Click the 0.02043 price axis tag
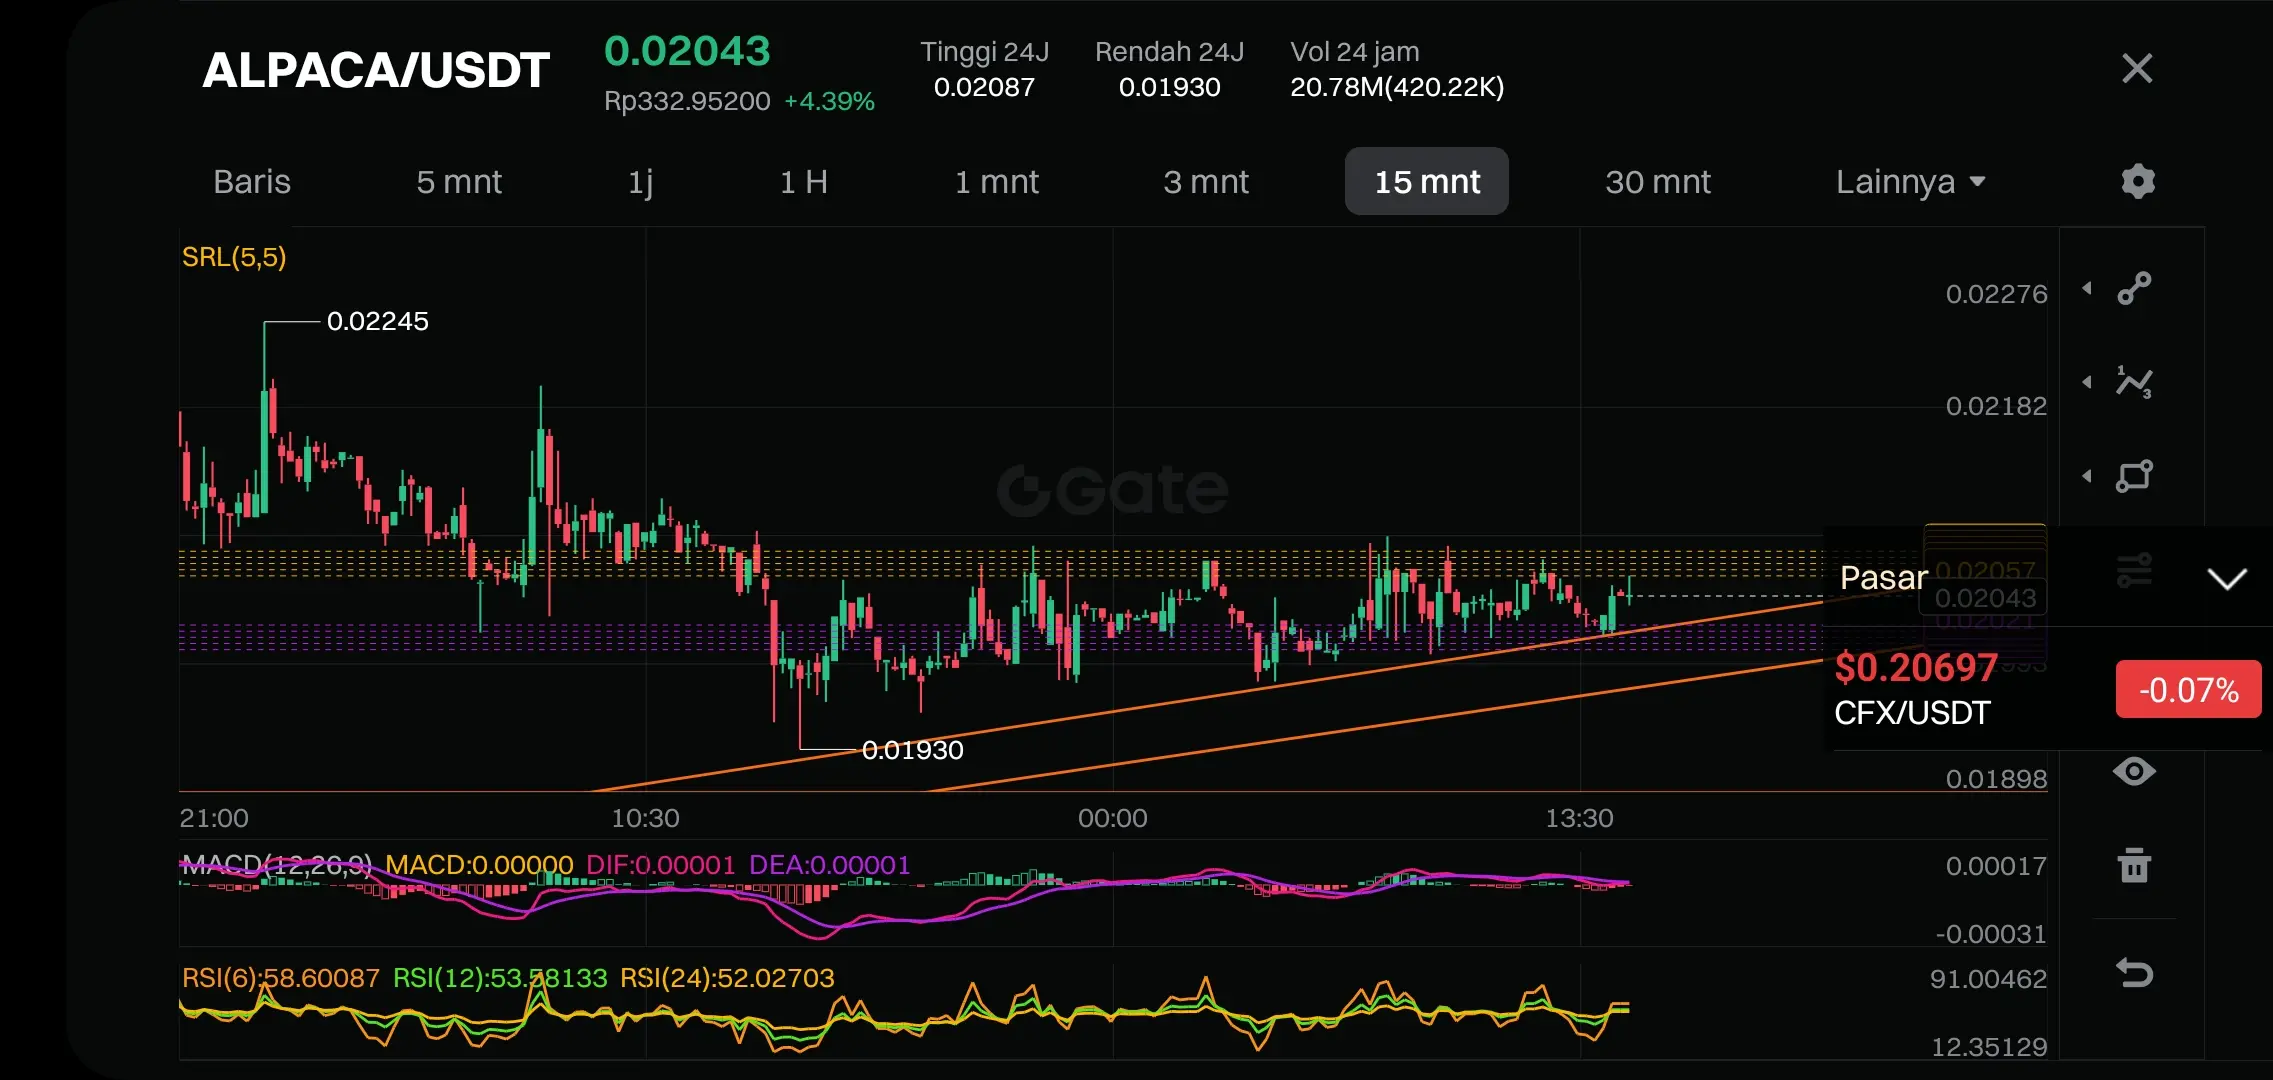This screenshot has height=1080, width=2273. [x=1985, y=598]
